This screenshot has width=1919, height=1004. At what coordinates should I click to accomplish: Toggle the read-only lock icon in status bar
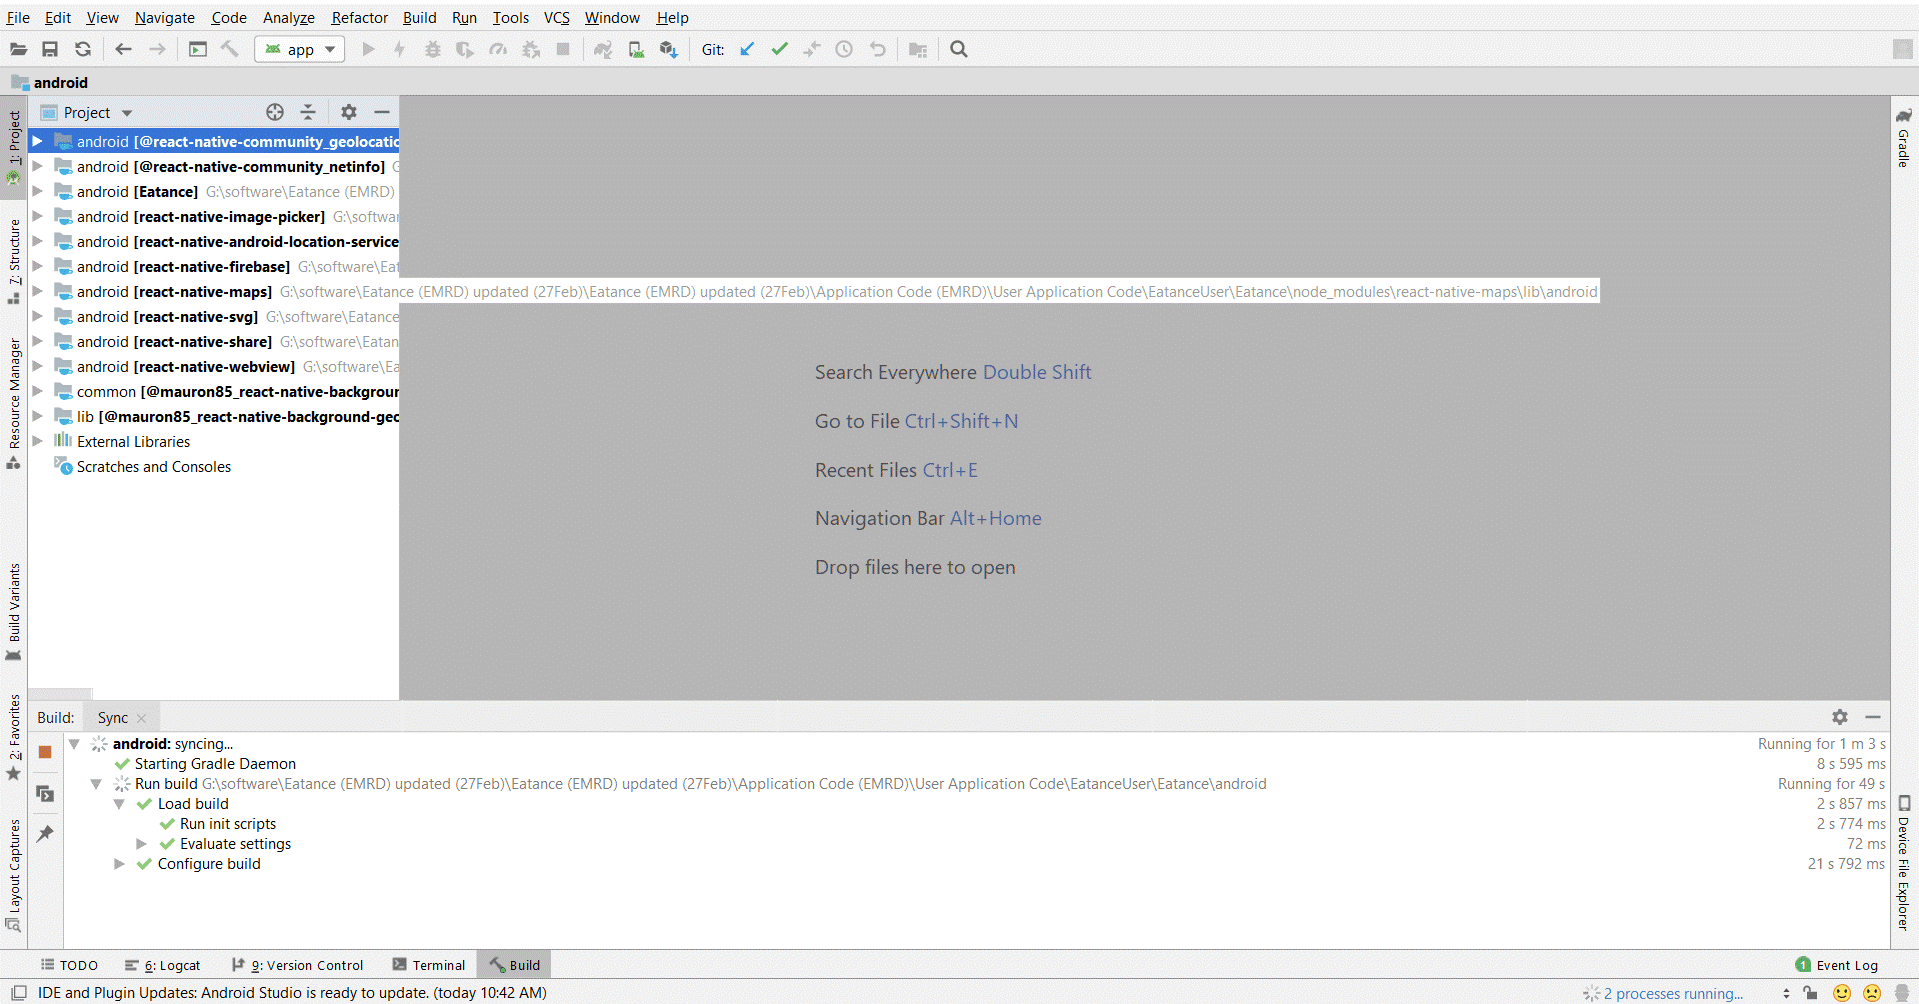(x=1811, y=993)
